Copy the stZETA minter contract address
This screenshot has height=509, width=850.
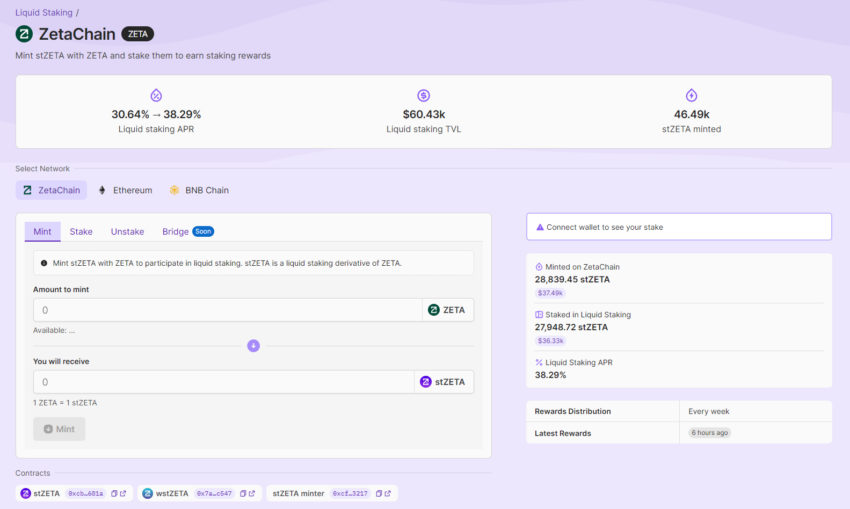[x=379, y=494]
